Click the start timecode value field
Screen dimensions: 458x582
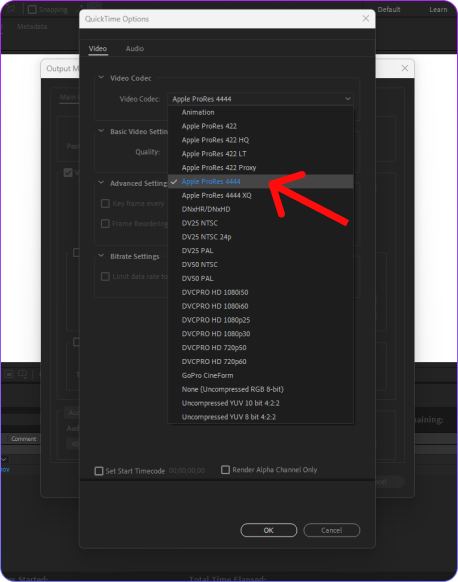[x=187, y=471]
